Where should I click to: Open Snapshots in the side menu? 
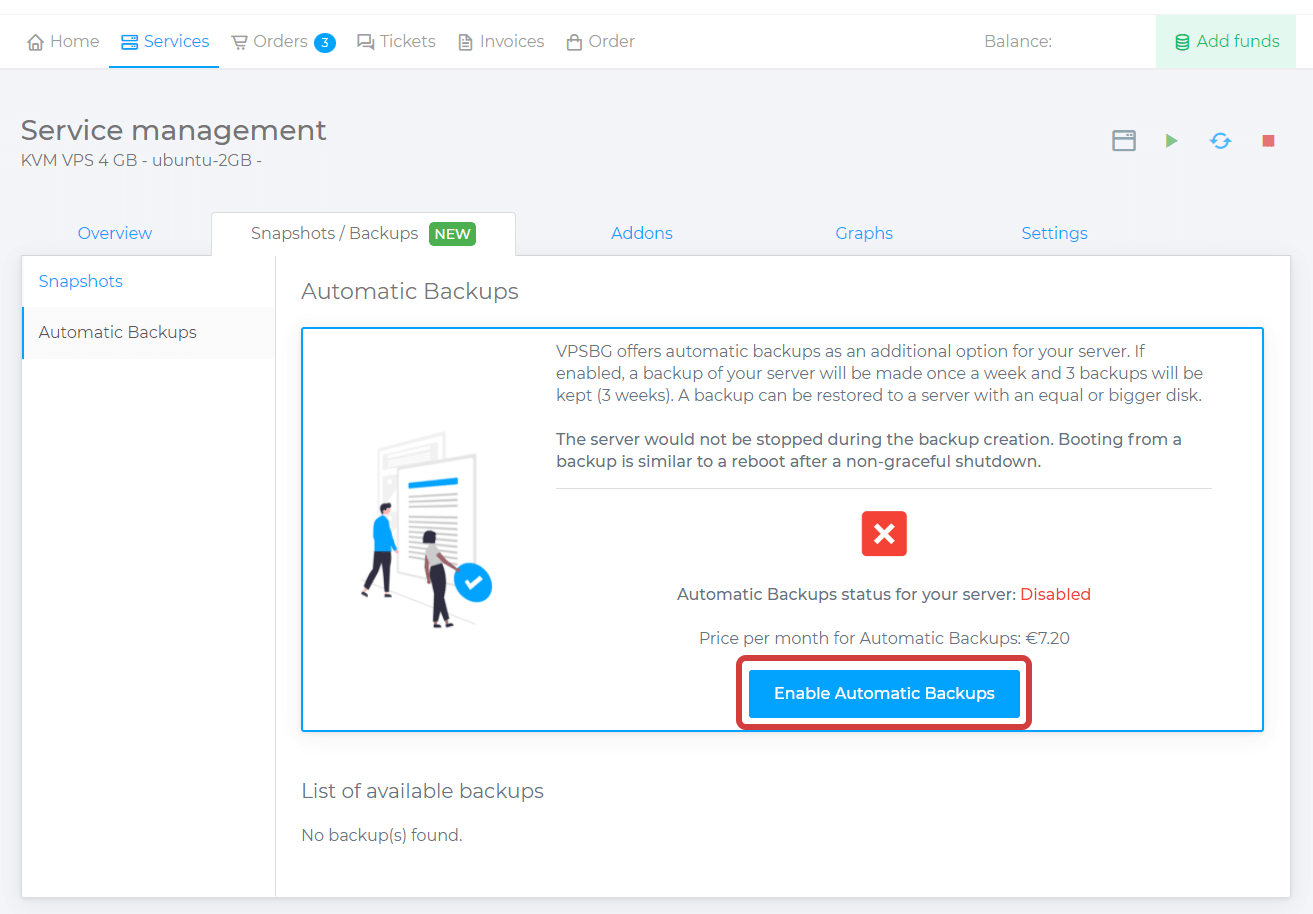(148, 281)
